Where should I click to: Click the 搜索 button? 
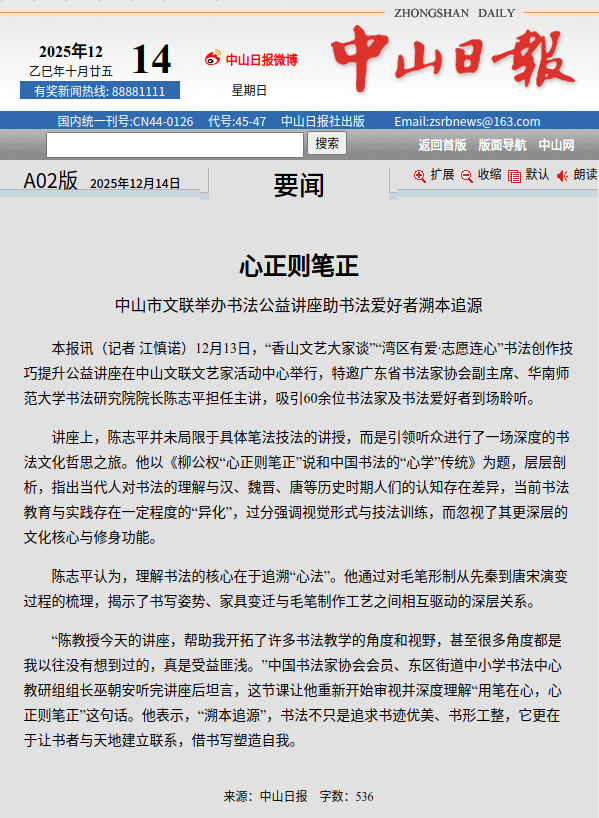327,143
